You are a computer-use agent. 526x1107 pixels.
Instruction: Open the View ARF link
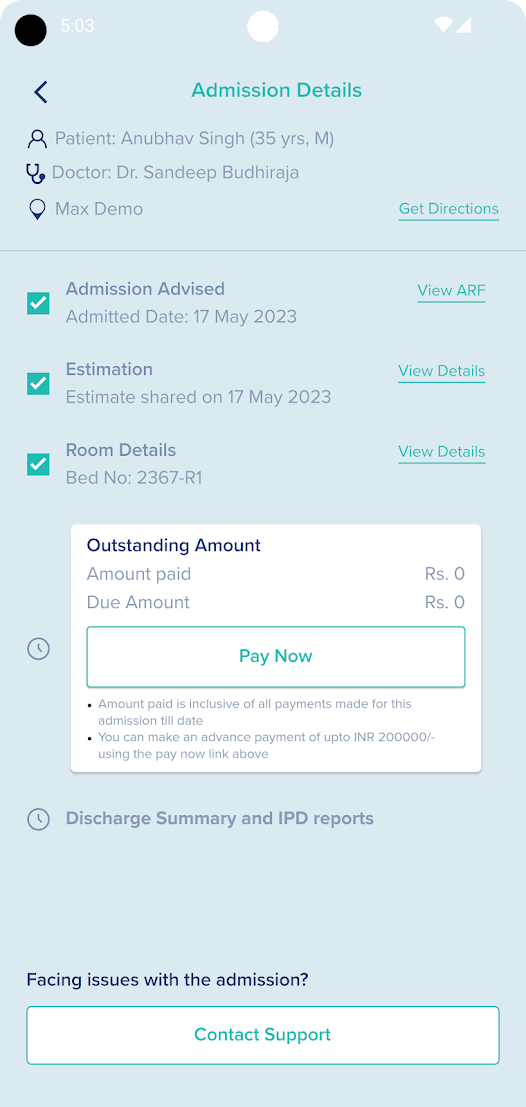(451, 291)
